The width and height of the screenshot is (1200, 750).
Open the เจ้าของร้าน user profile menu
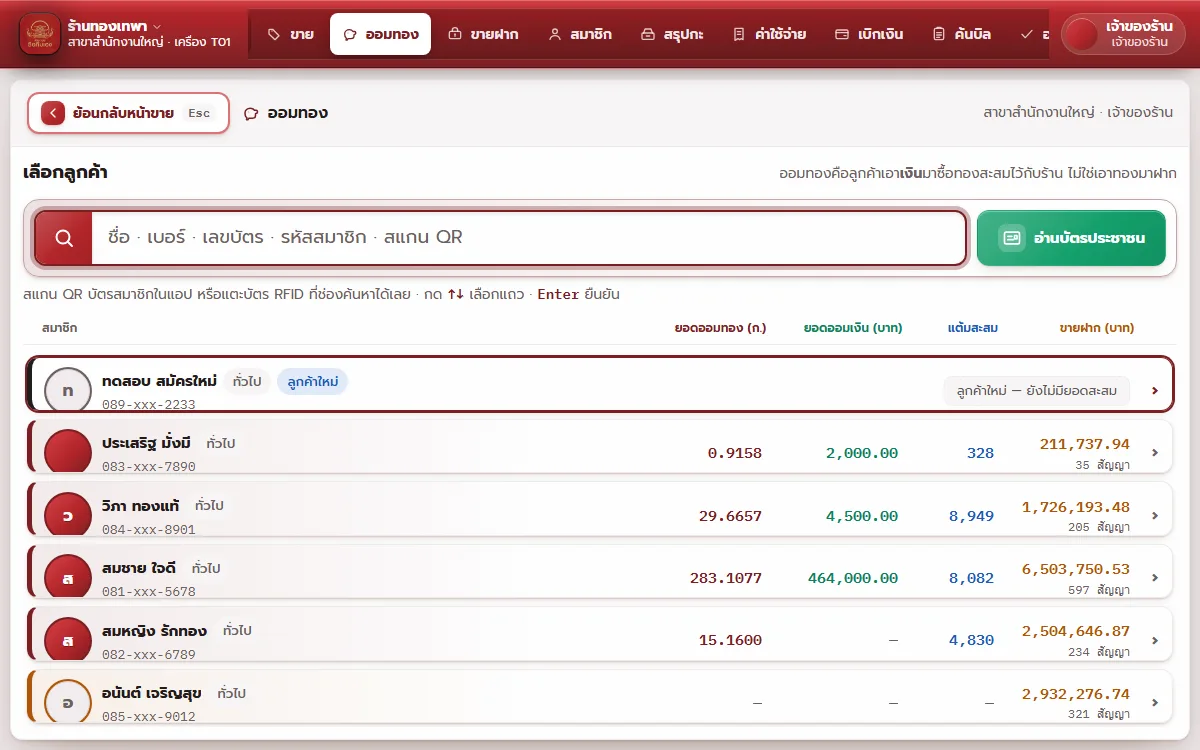(x=1123, y=34)
